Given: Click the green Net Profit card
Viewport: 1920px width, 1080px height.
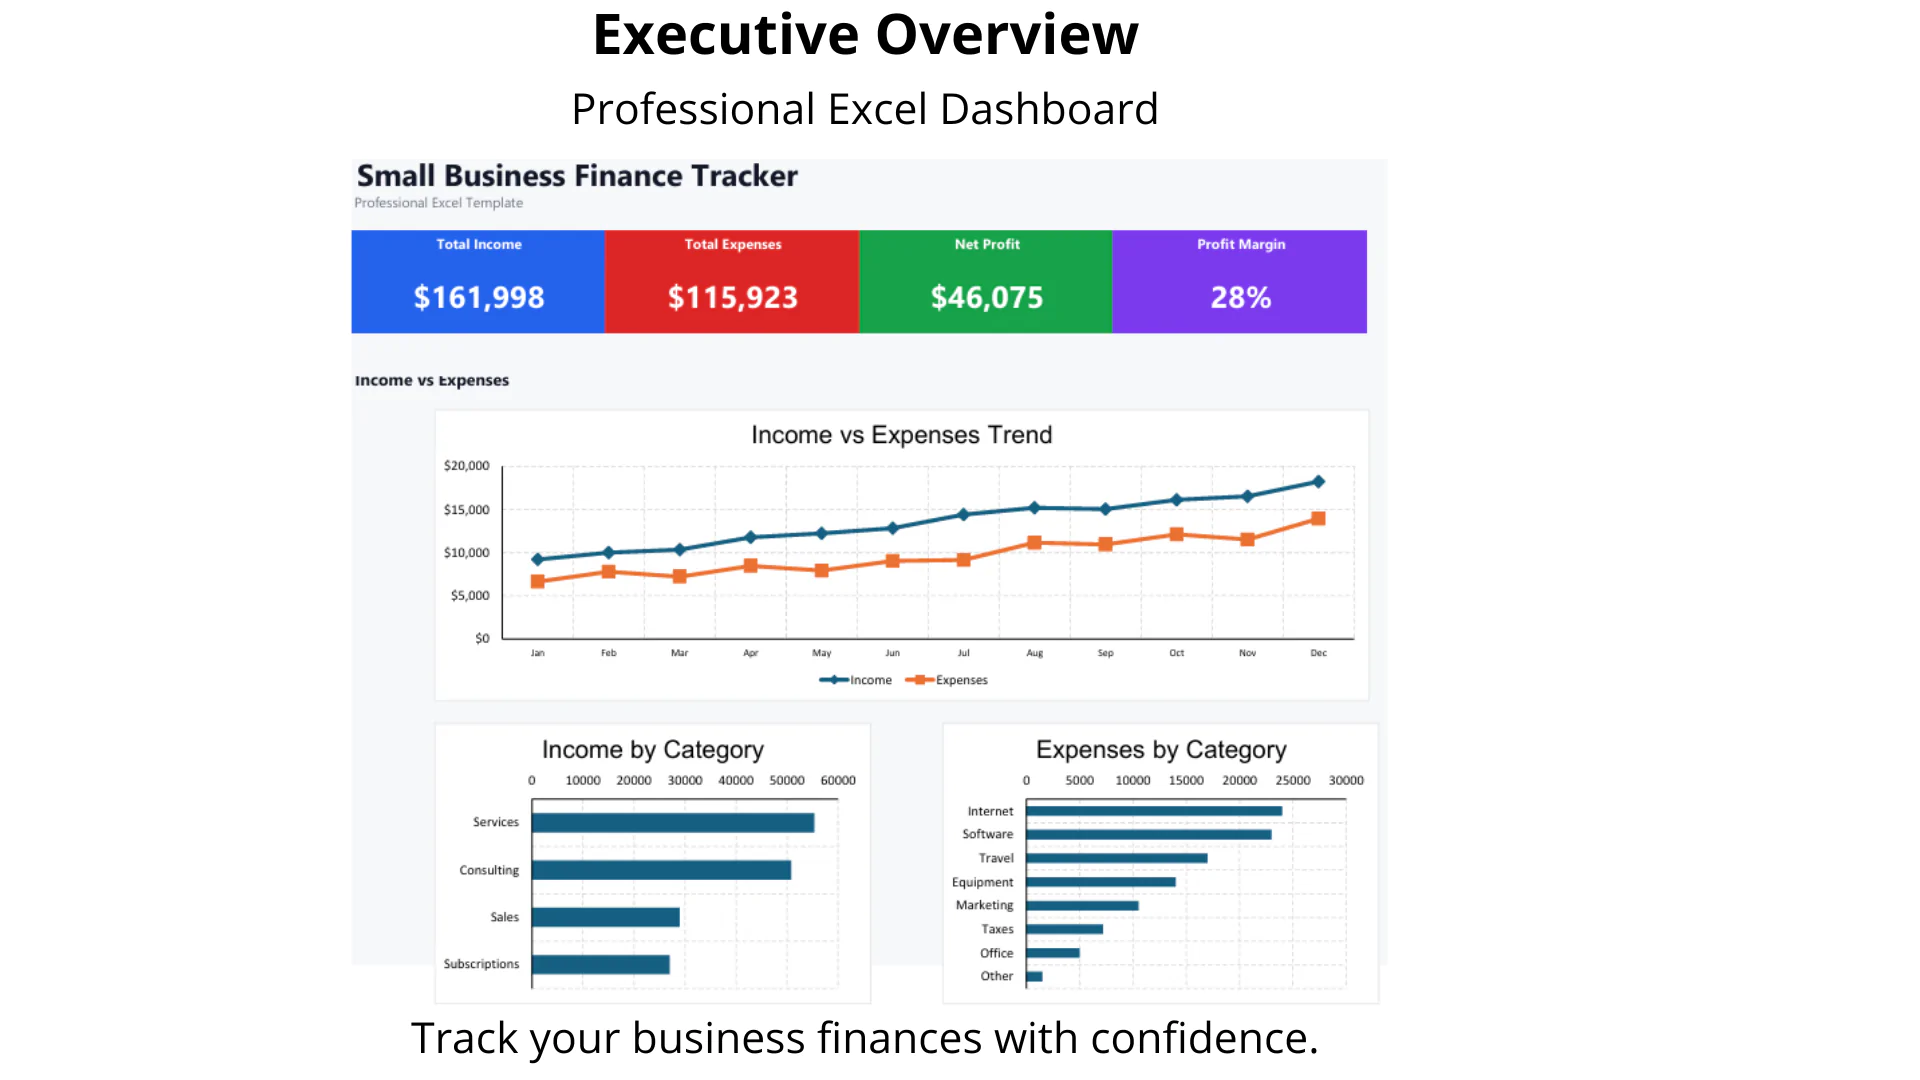Looking at the screenshot, I should [x=986, y=281].
